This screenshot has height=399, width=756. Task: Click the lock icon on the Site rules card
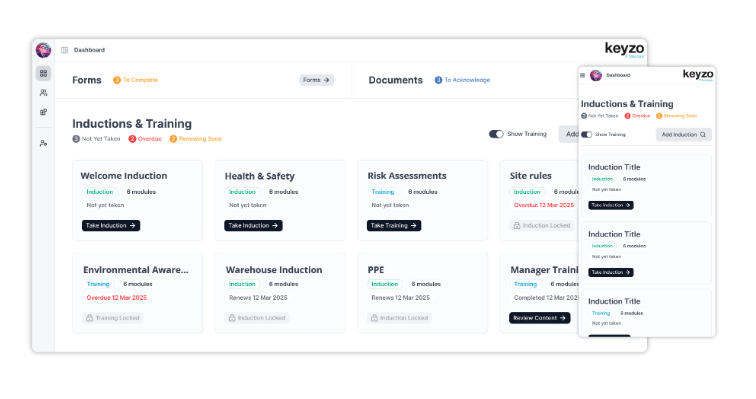pyautogui.click(x=517, y=226)
